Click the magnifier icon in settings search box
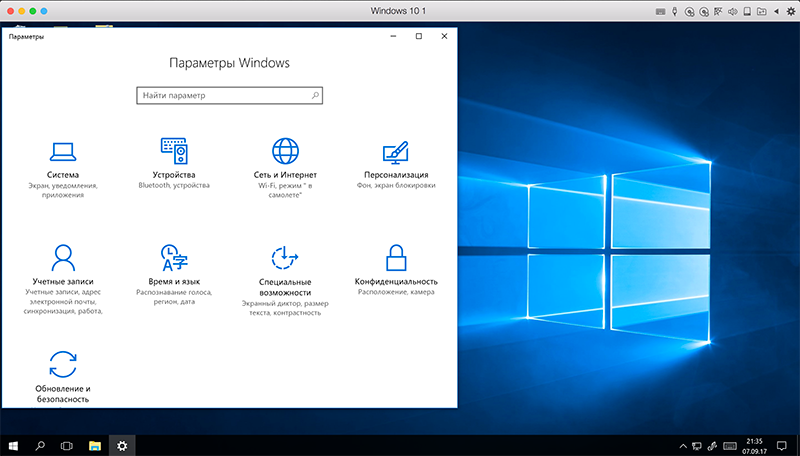Viewport: 800px width, 456px height. 315,96
